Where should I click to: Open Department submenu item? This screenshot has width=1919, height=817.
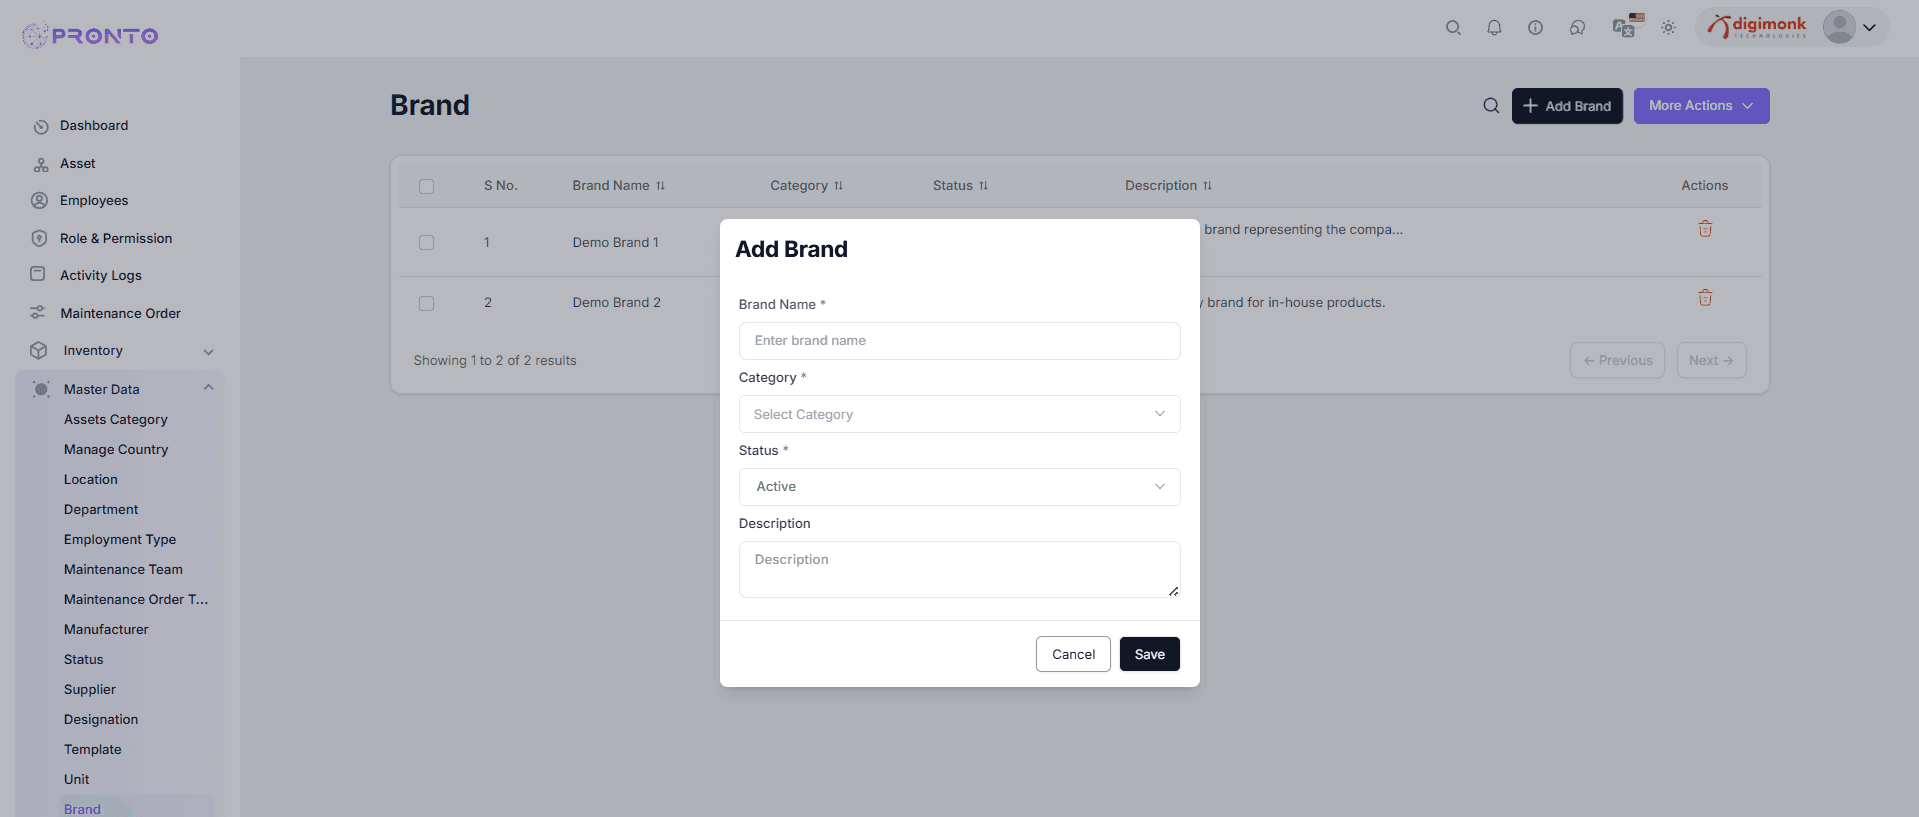tap(101, 510)
